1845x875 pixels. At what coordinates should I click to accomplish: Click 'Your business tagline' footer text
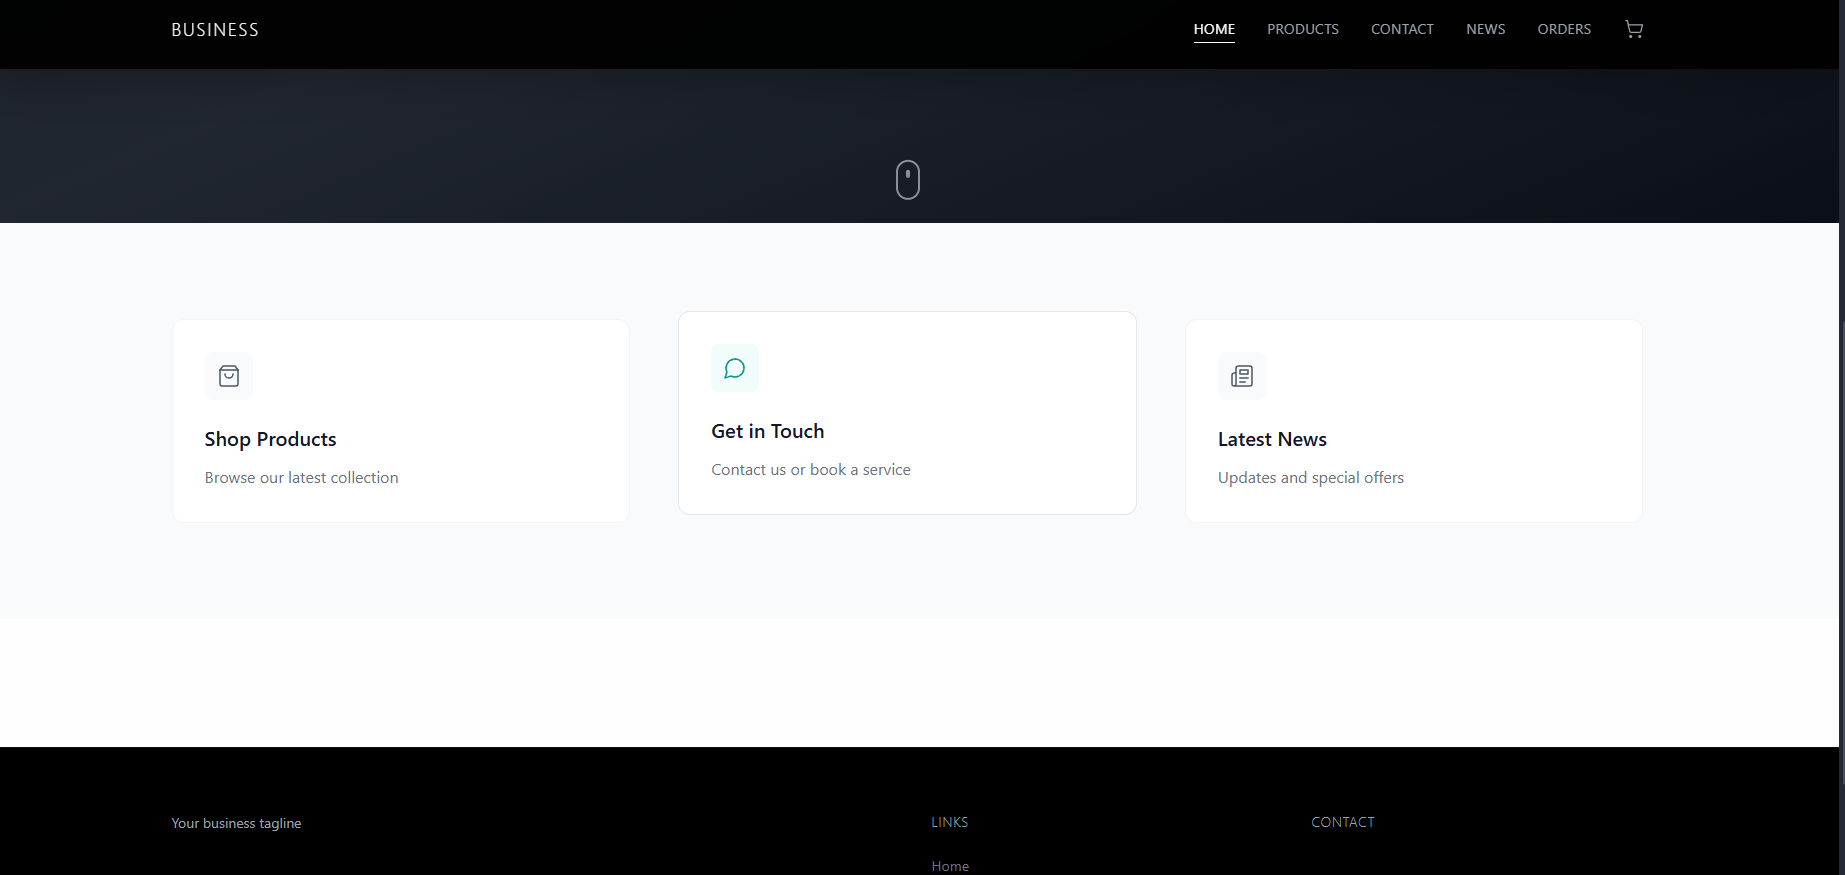[236, 823]
